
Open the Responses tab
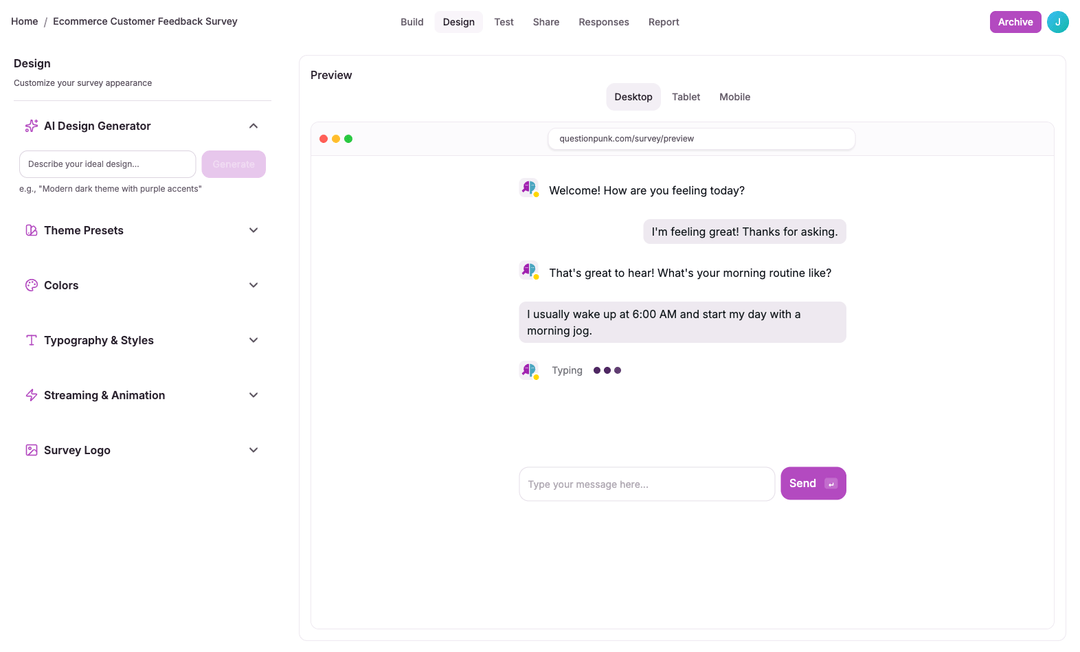[x=604, y=21]
